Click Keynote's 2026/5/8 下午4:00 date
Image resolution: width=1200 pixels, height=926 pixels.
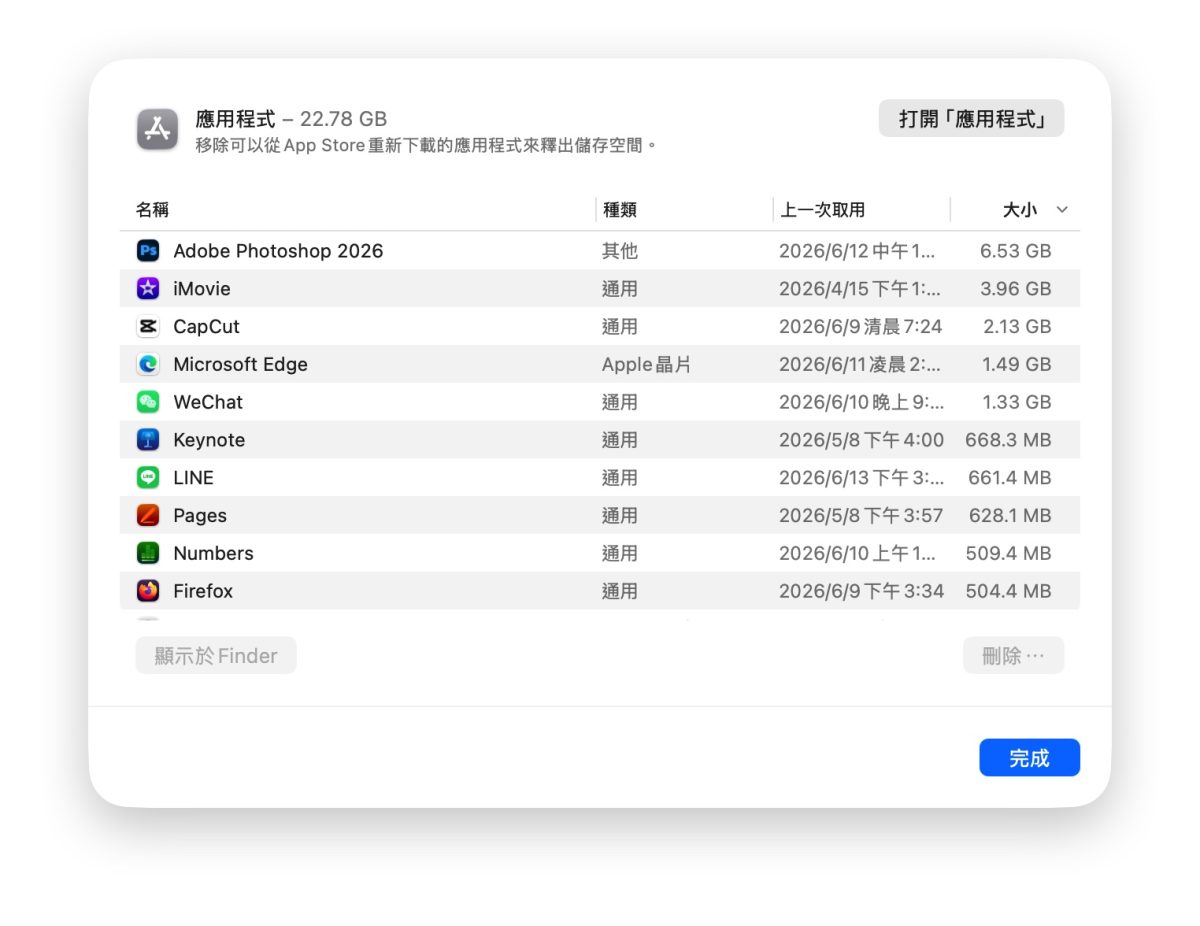coord(862,440)
